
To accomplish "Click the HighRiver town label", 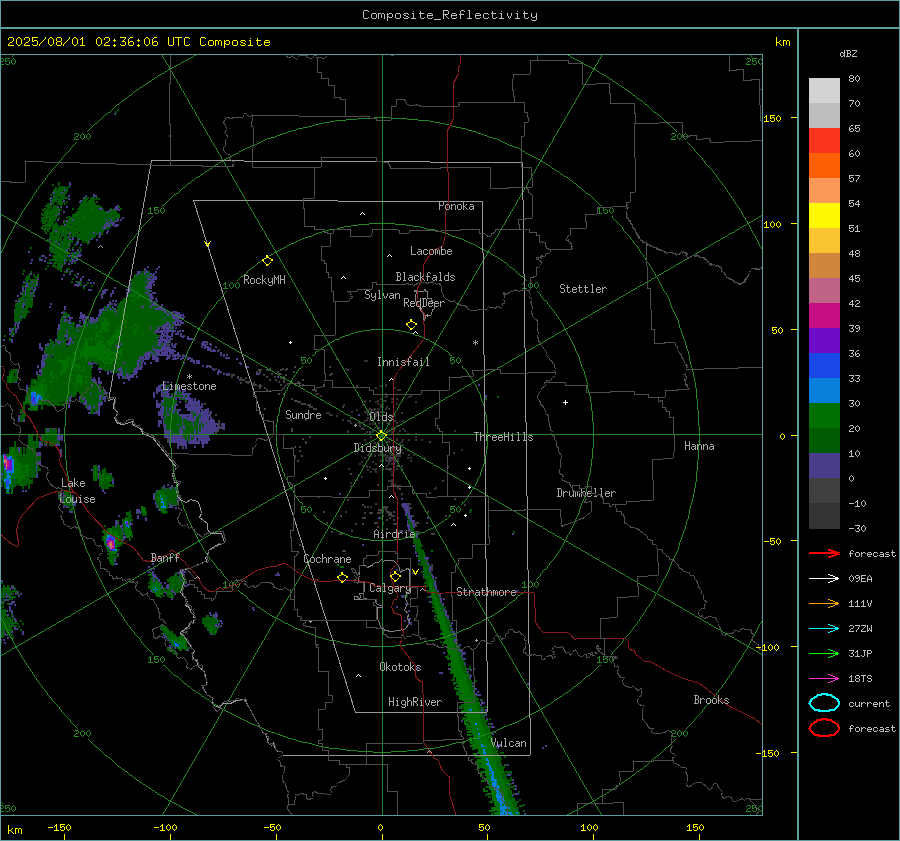I will click(415, 703).
